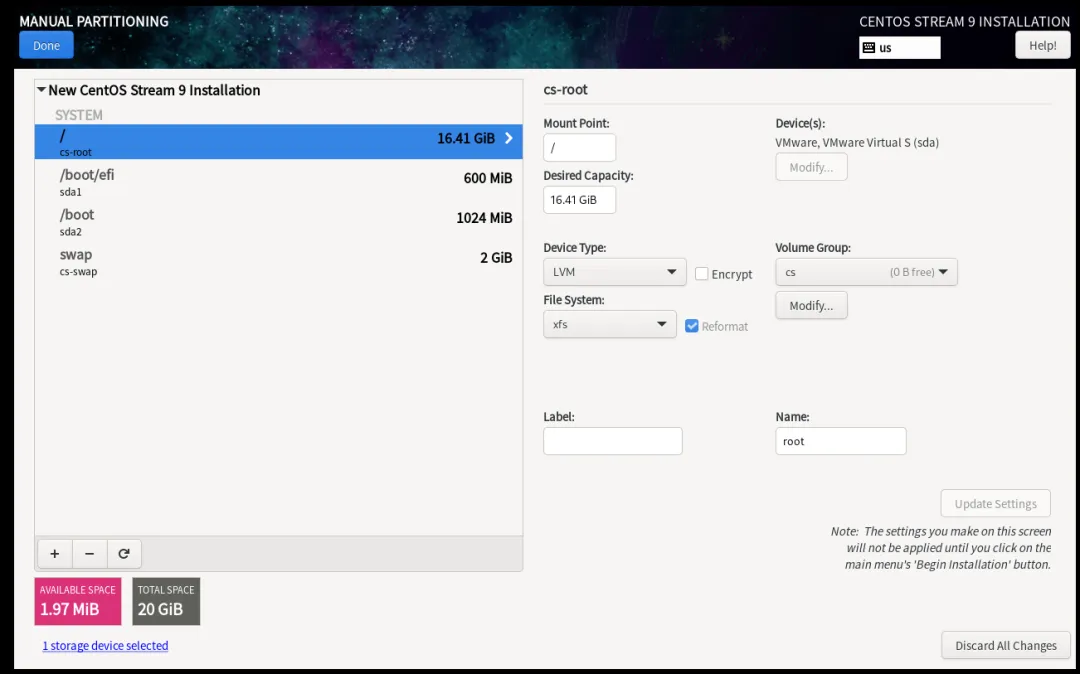Click the remove mount point minus icon
1080x674 pixels.
coord(90,554)
